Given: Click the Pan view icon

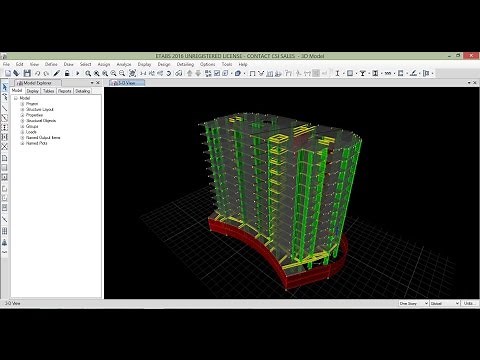Looking at the screenshot, I should (132, 73).
